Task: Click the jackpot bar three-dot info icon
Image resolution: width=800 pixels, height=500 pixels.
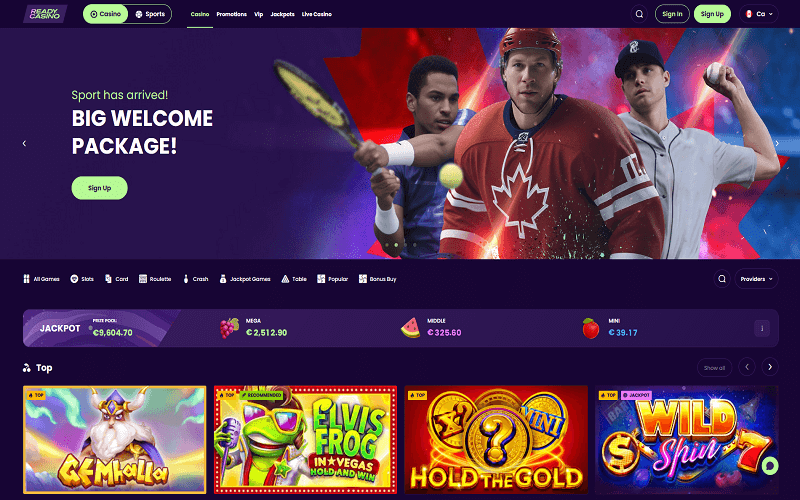Action: pyautogui.click(x=762, y=329)
